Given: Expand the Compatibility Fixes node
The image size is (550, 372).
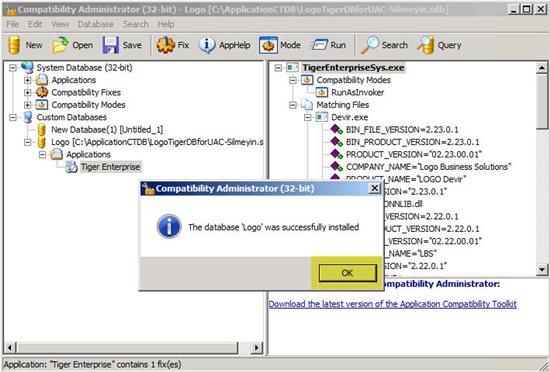Looking at the screenshot, I should (28, 92).
